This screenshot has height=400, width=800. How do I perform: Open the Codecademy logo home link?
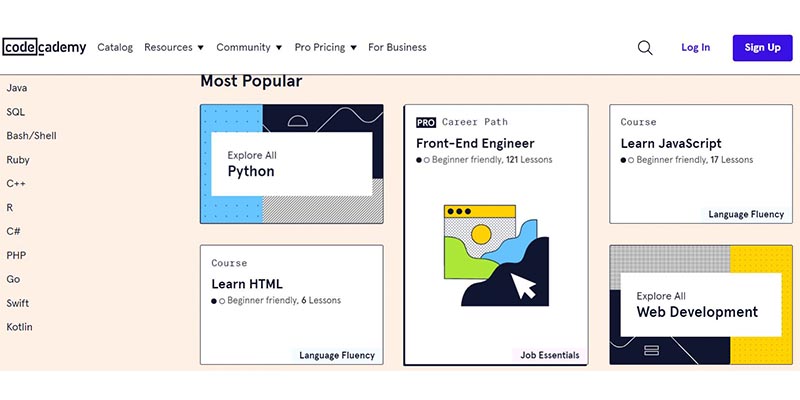(x=44, y=47)
